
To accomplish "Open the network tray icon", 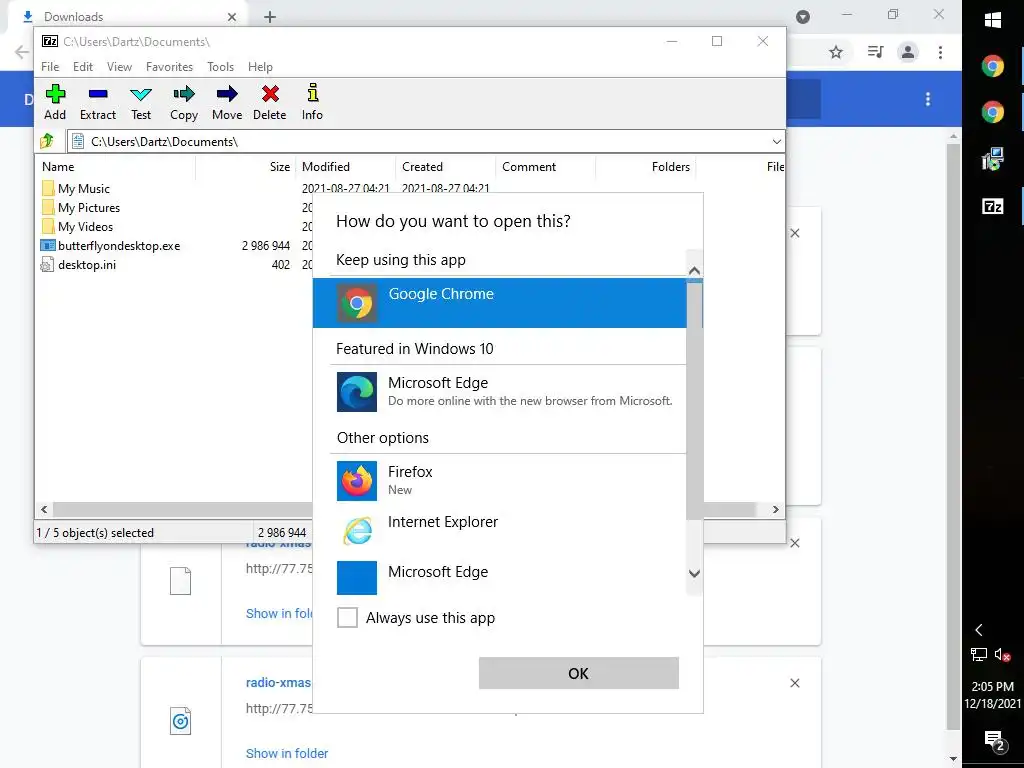I will pos(979,654).
